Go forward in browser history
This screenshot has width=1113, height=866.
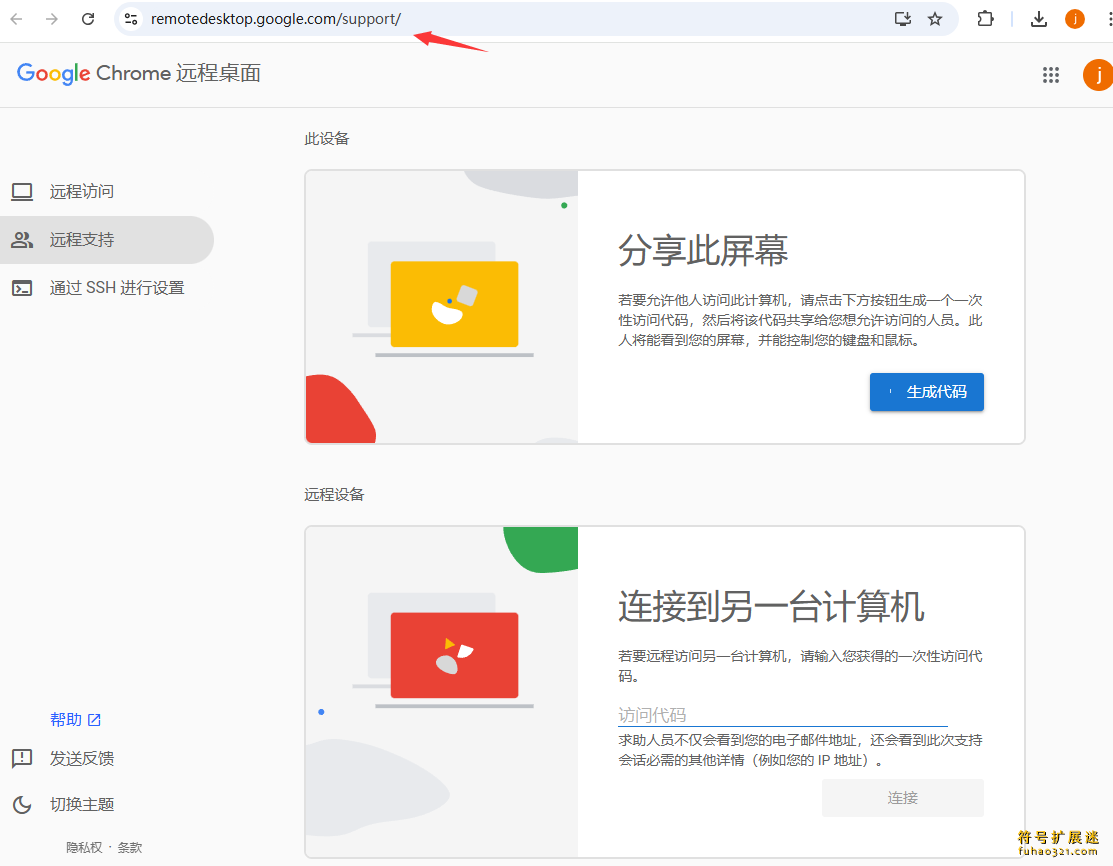point(52,19)
